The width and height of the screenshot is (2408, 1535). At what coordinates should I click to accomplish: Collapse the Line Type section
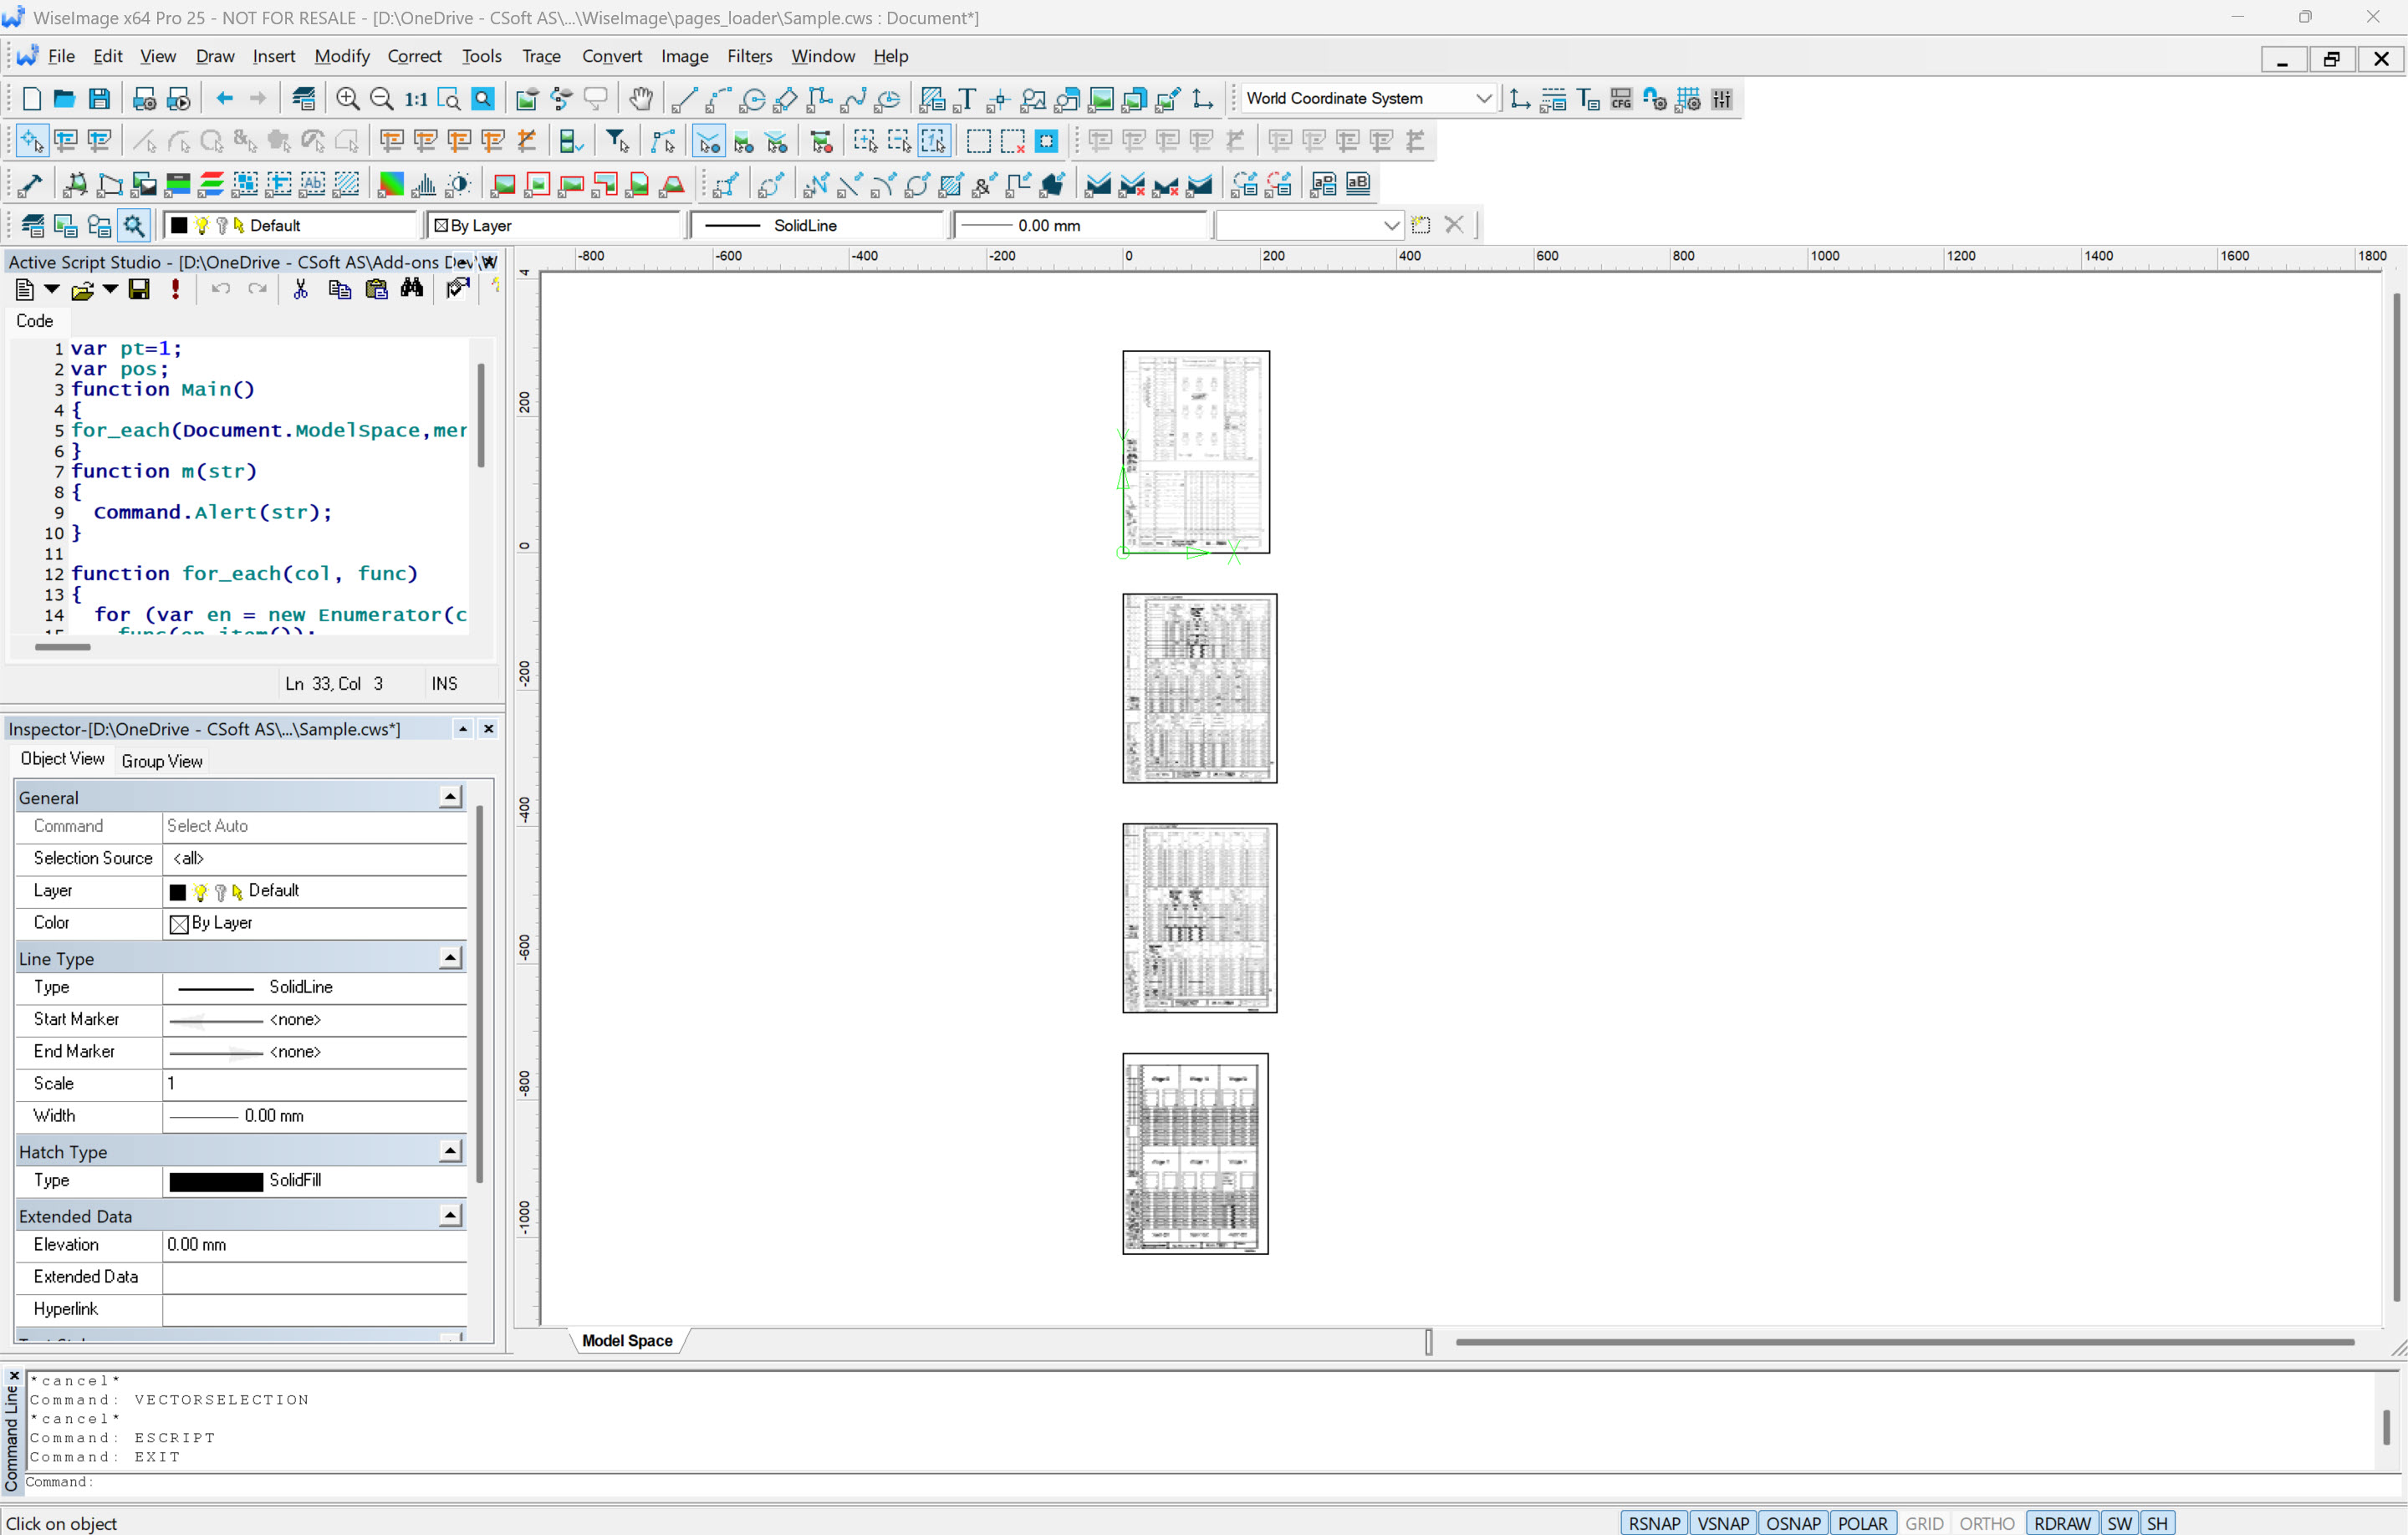[450, 957]
